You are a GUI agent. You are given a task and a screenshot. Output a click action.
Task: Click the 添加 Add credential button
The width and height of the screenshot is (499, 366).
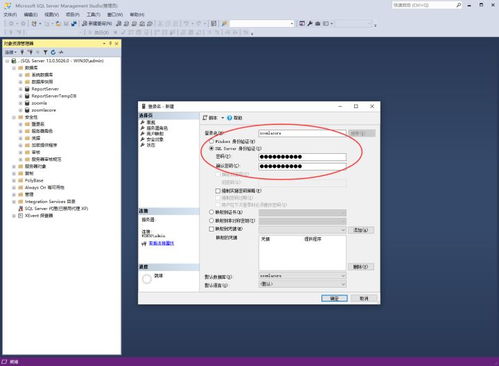(x=361, y=230)
